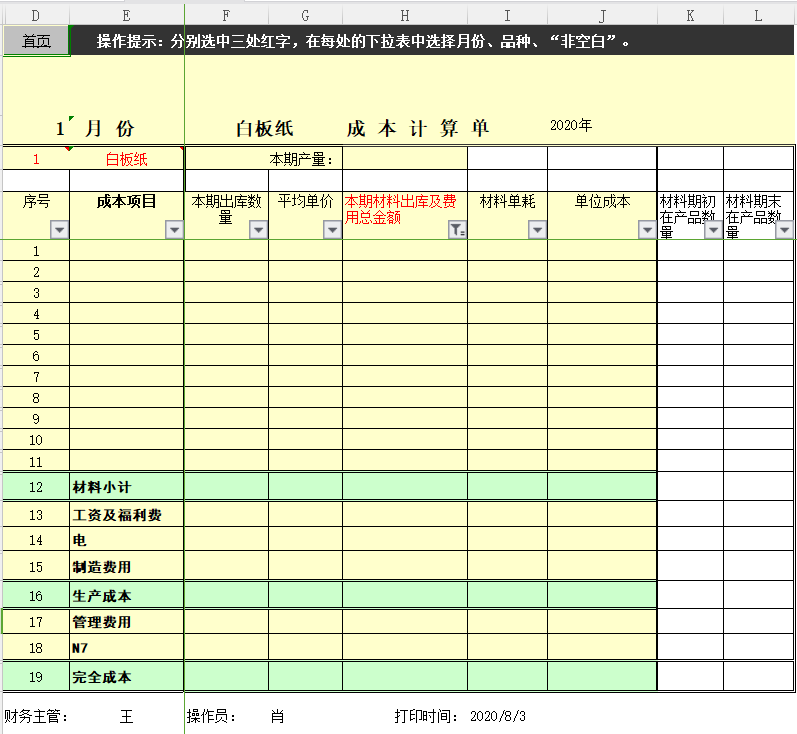Open the 材料单耗 filter dropdown
This screenshot has height=734, width=797.
coord(537,230)
